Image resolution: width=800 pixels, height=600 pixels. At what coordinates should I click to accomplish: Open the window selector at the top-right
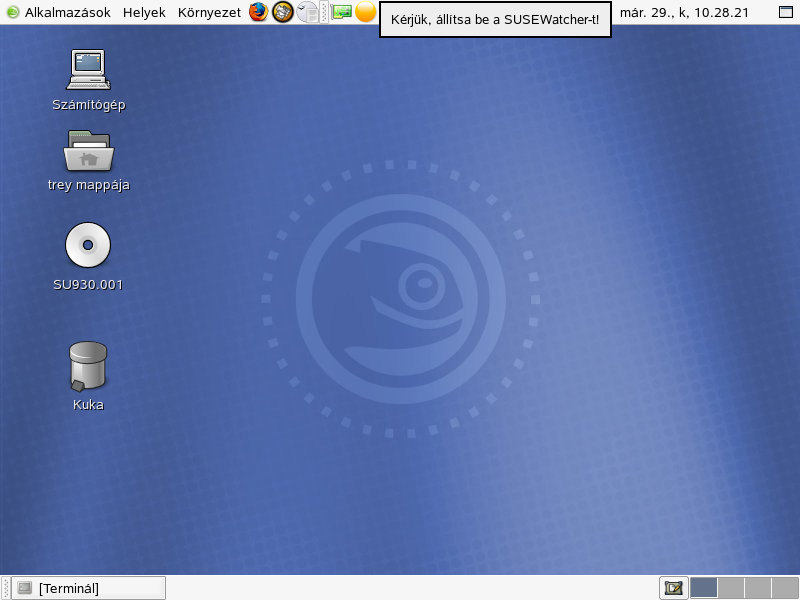(x=786, y=12)
